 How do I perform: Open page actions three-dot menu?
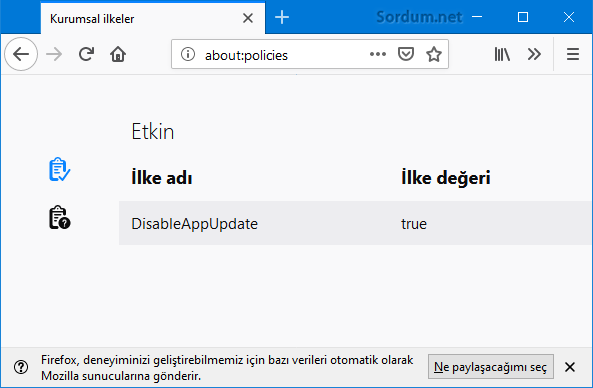[x=378, y=54]
